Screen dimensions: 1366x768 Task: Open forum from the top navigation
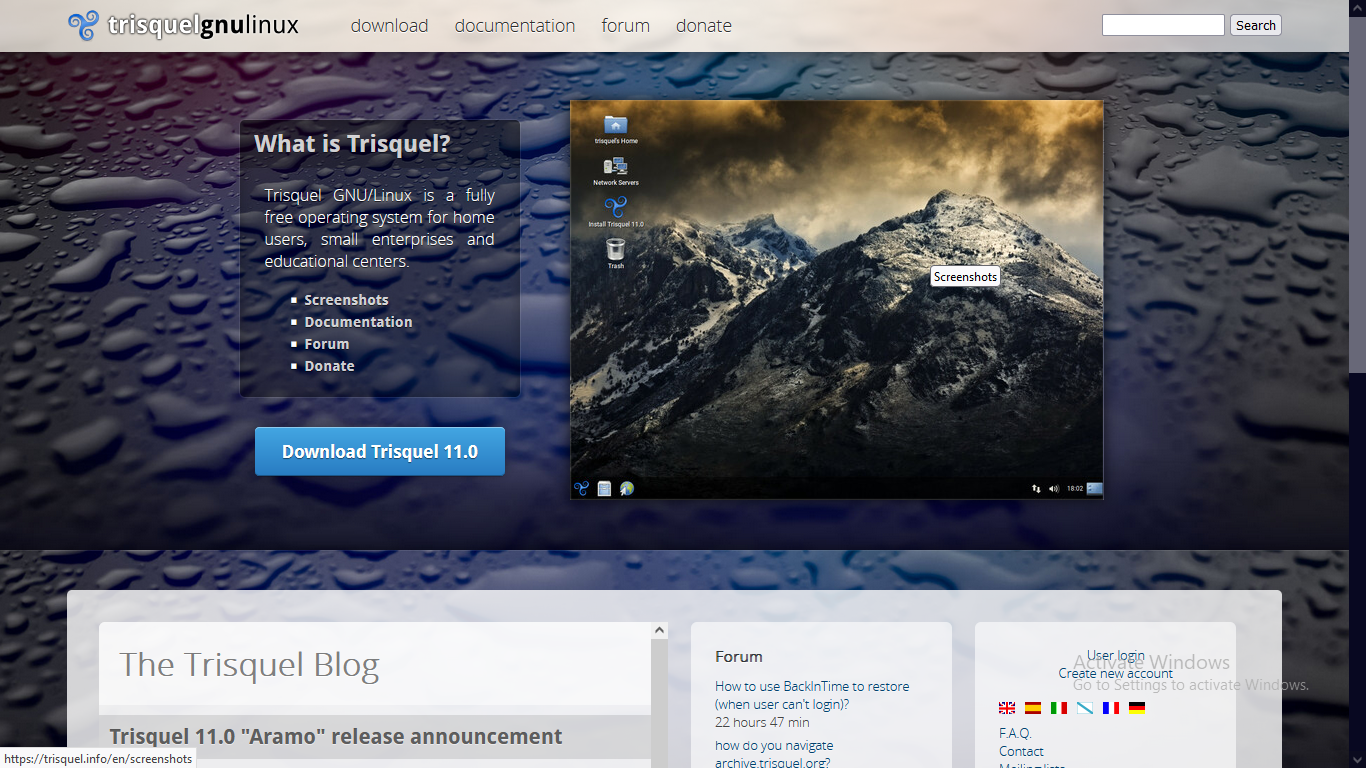pyautogui.click(x=626, y=26)
